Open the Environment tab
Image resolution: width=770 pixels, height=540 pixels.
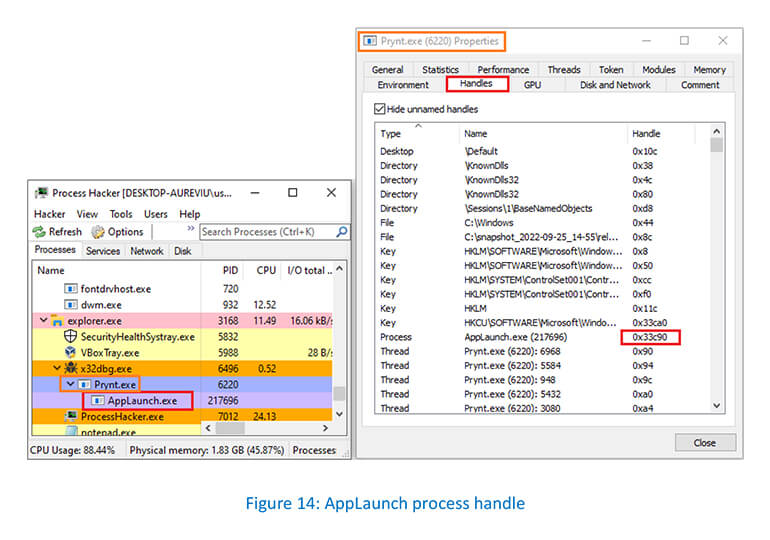pyautogui.click(x=403, y=85)
